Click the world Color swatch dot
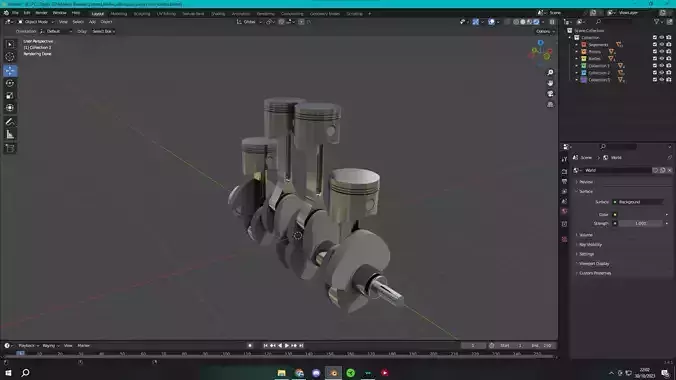Viewport: 676px width, 380px height. click(615, 214)
